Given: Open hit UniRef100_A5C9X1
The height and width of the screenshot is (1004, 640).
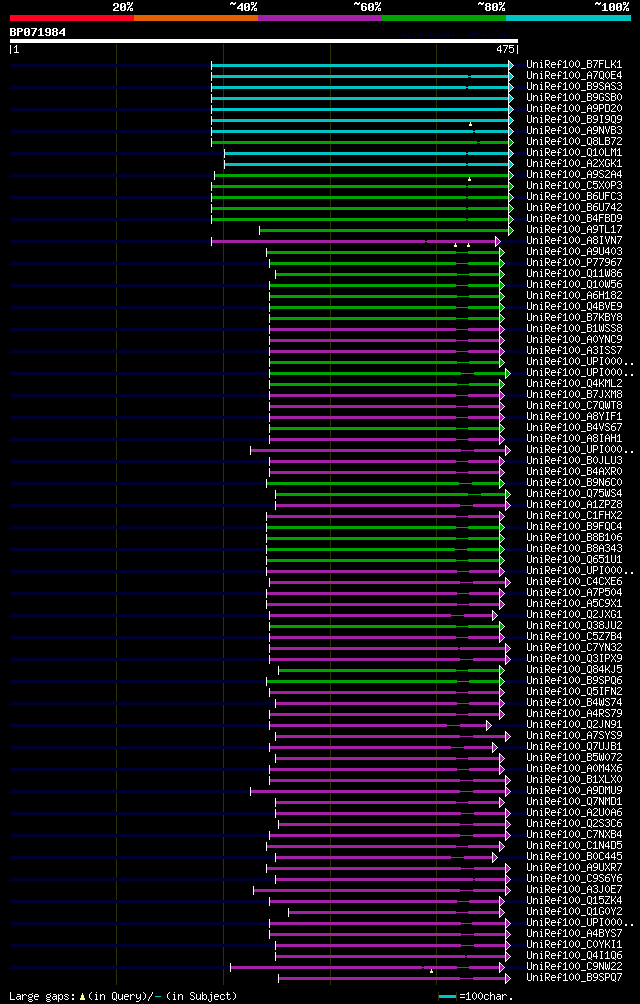Looking at the screenshot, I should (x=573, y=604).
